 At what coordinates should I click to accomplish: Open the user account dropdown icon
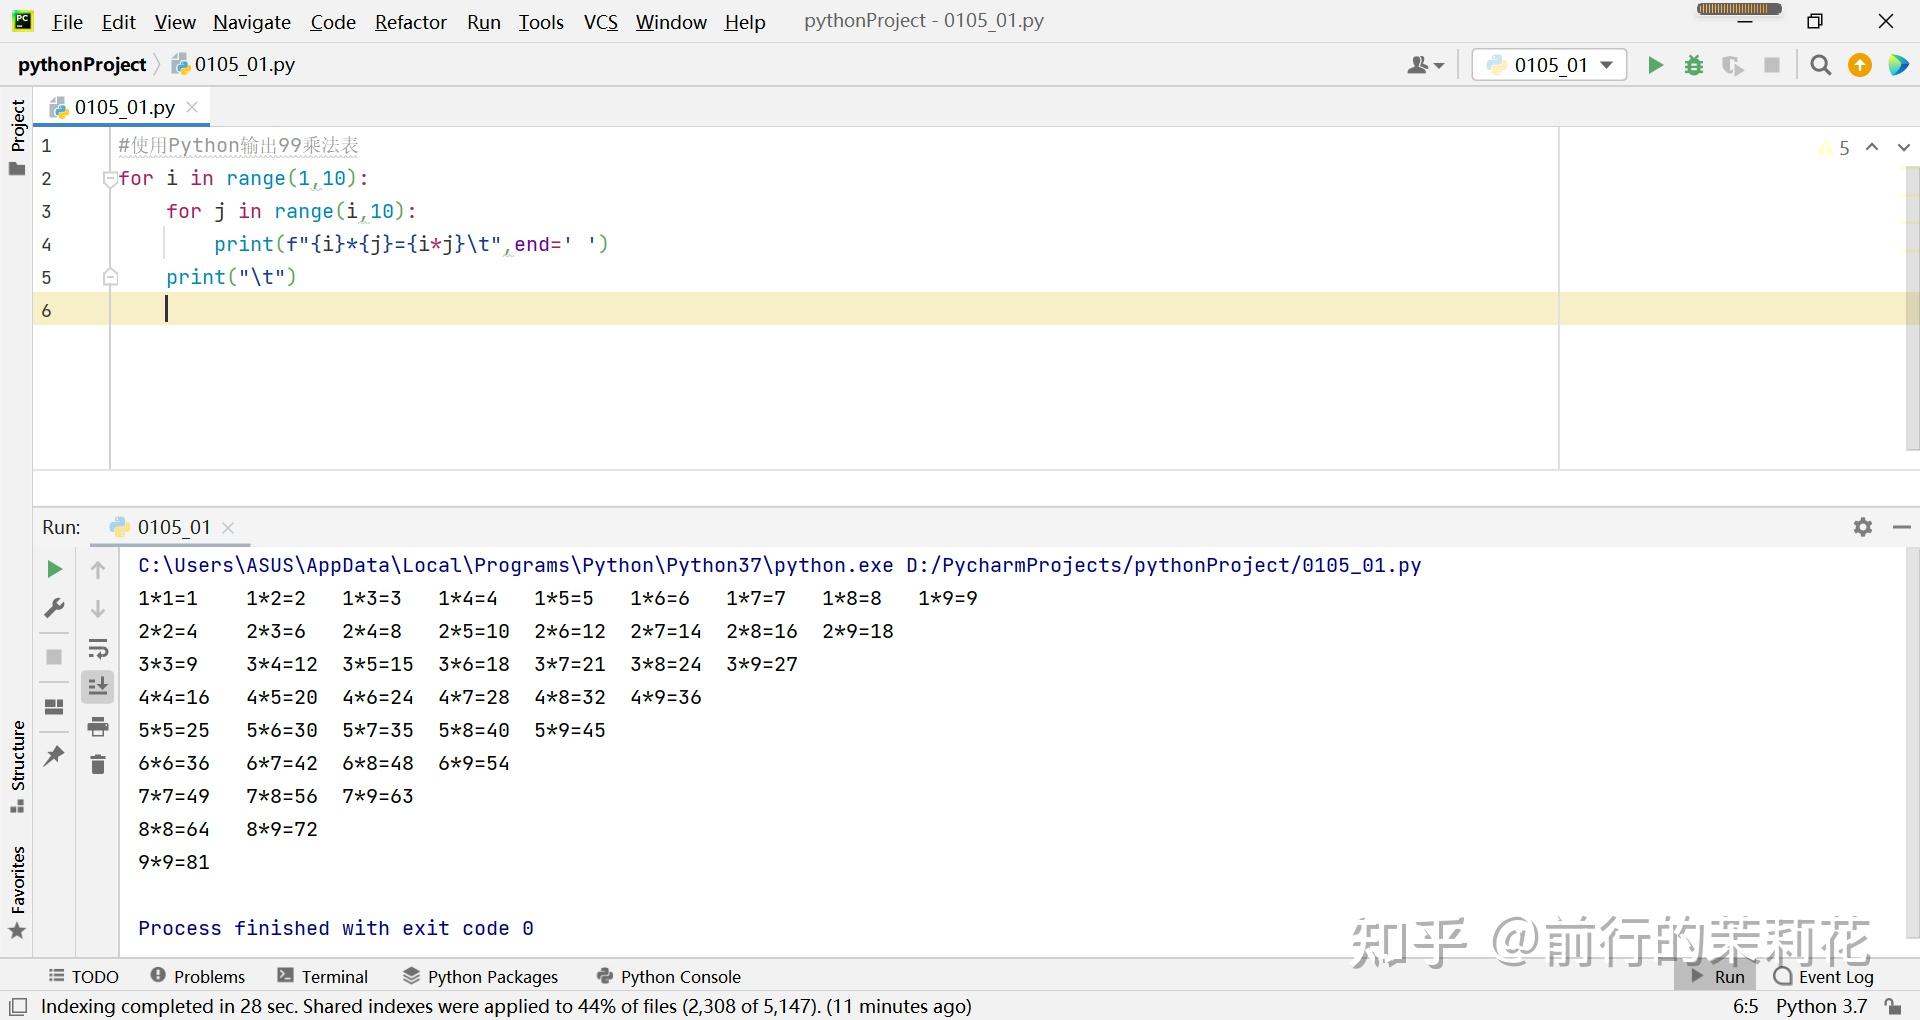tap(1425, 65)
